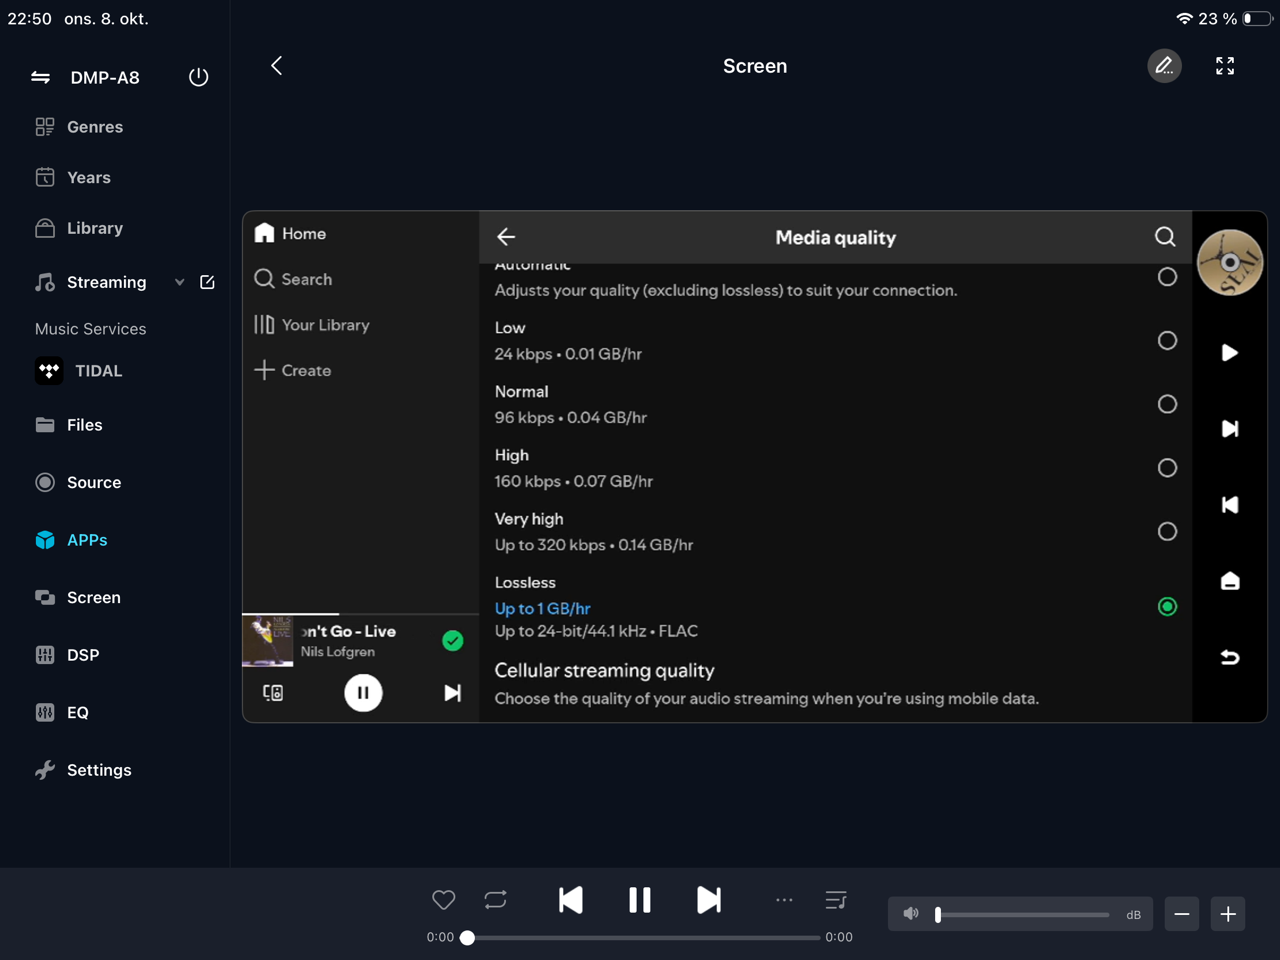The image size is (1280, 960).
Task: Open TIDAL music service
Action: click(98, 371)
